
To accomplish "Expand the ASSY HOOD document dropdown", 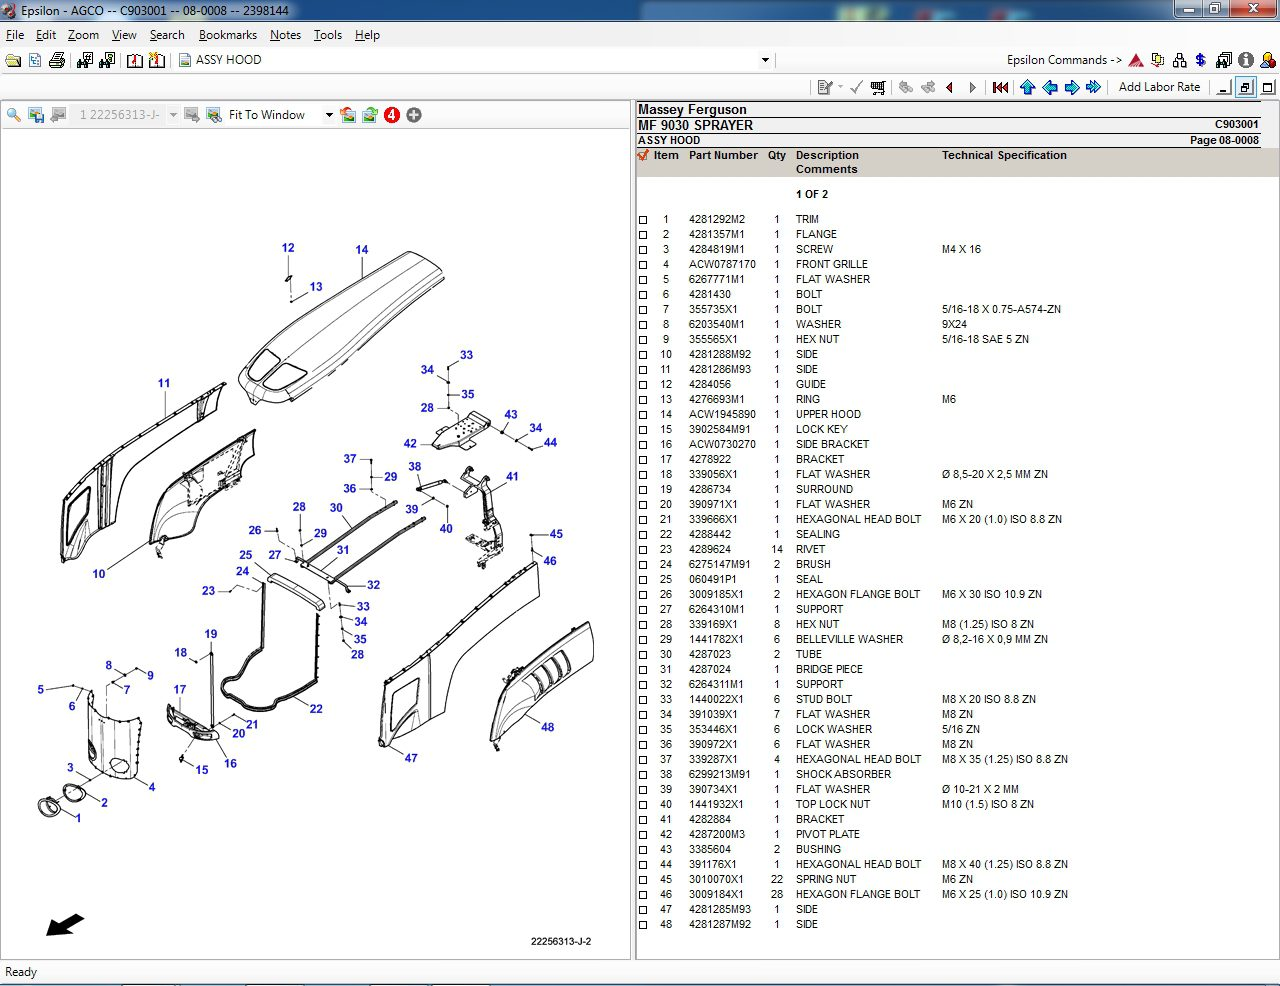I will 765,60.
